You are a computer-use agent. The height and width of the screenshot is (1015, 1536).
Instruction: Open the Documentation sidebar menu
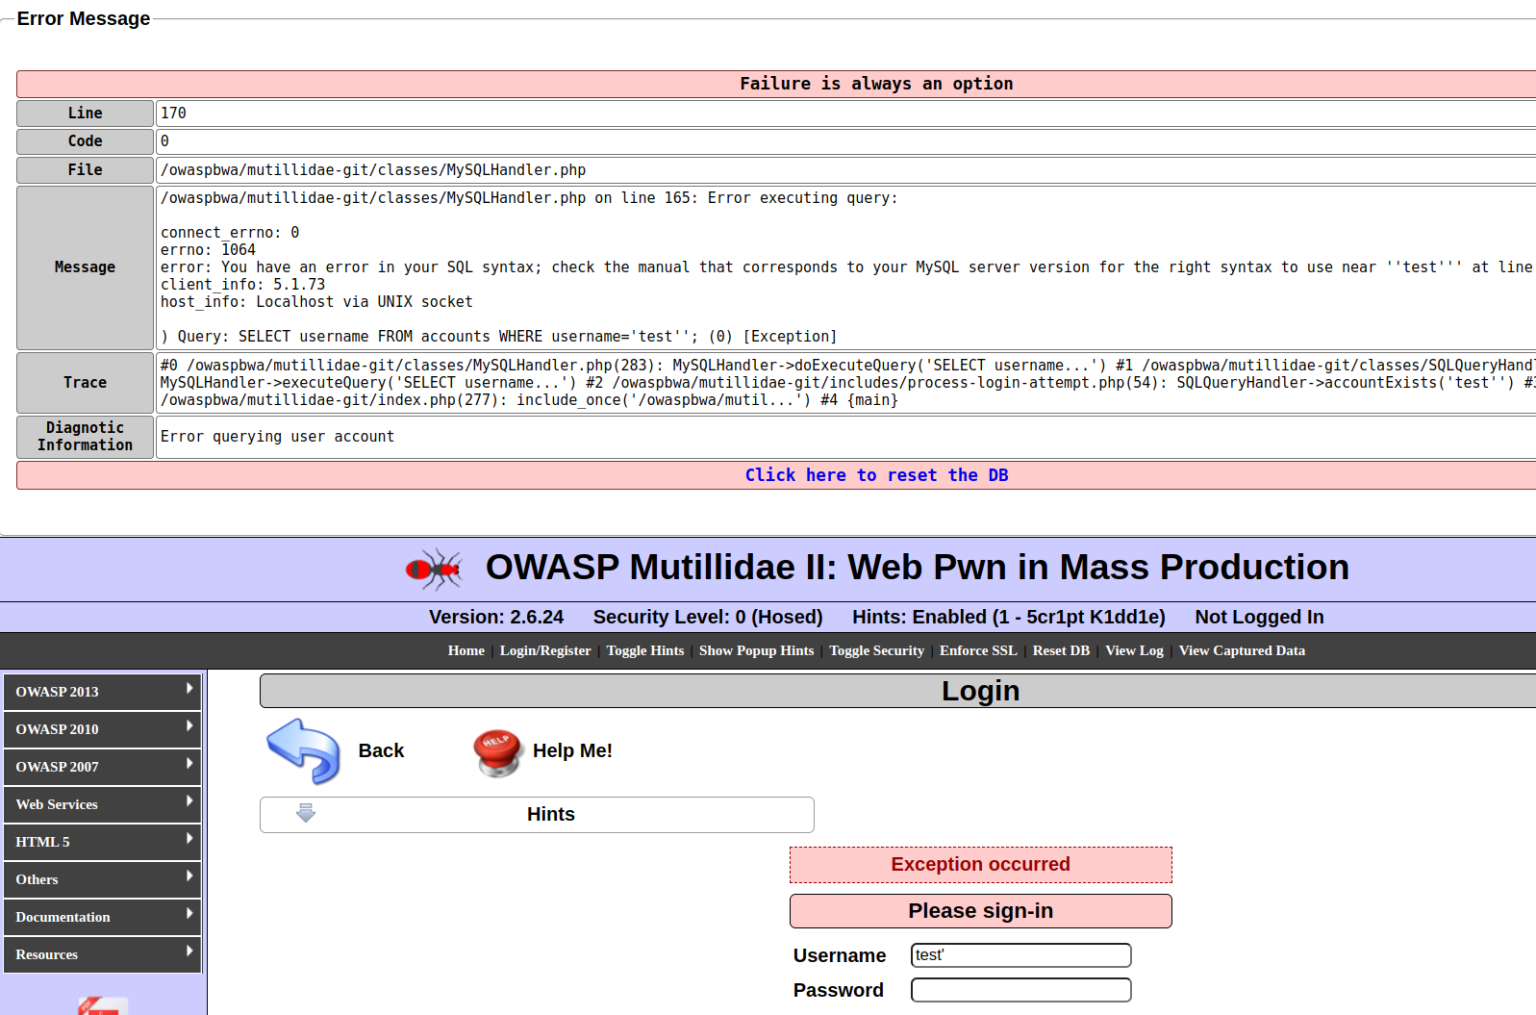tap(103, 917)
